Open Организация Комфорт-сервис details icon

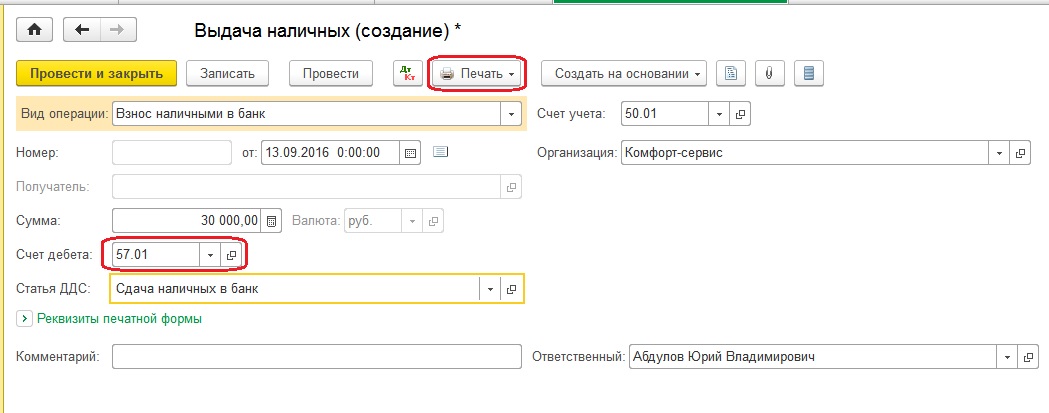(x=1020, y=153)
